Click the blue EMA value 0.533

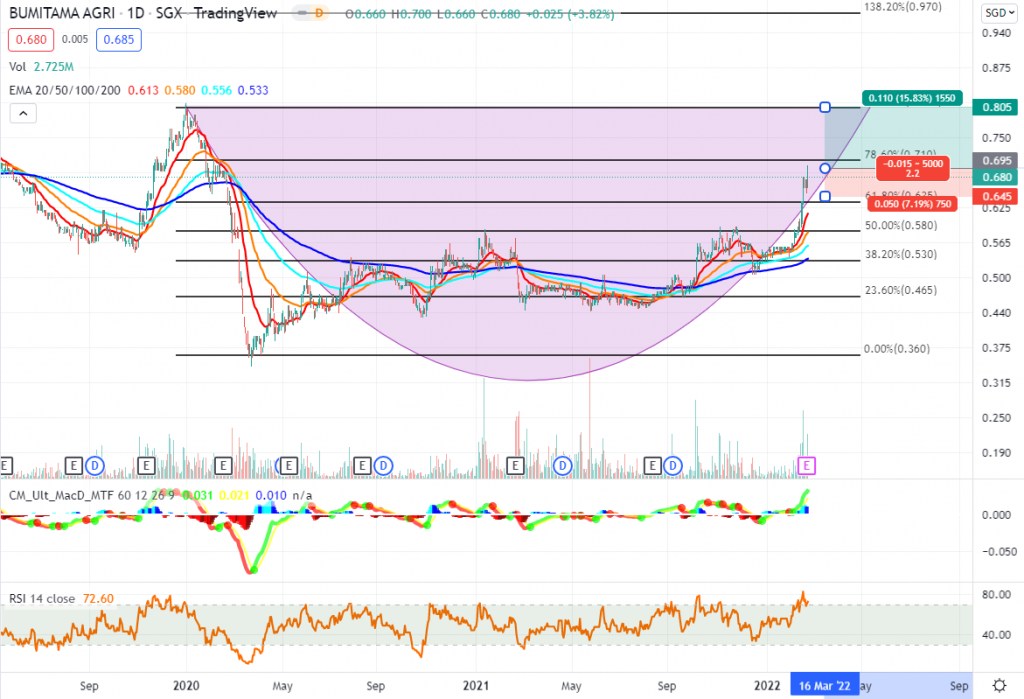(253, 90)
